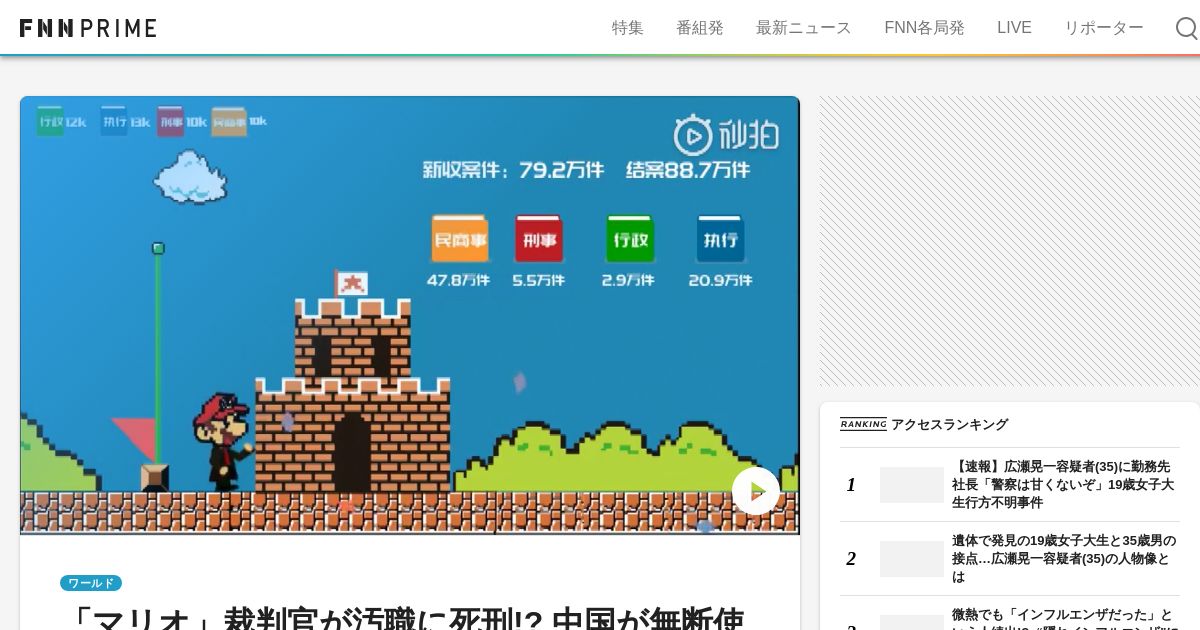Open the Mario judge article headline

click(x=402, y=617)
